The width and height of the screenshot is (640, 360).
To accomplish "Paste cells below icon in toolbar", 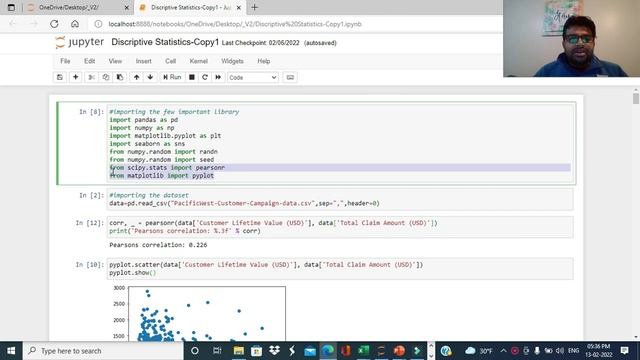I will tap(120, 77).
